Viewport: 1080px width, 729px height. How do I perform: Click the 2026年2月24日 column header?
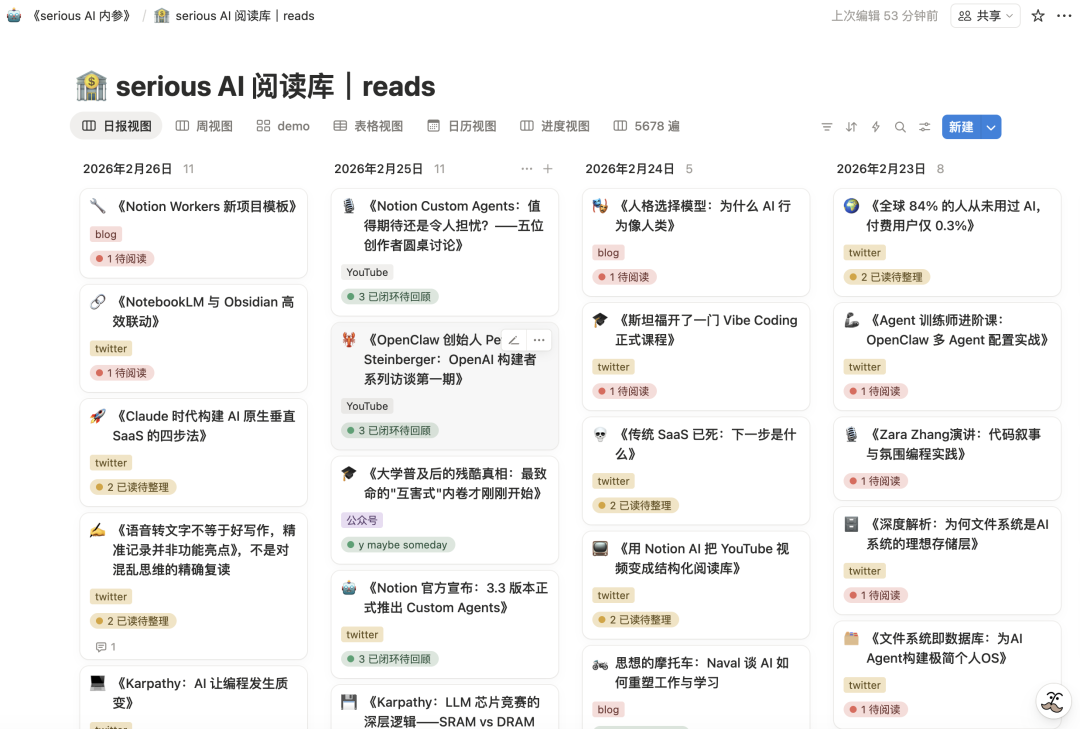(630, 169)
